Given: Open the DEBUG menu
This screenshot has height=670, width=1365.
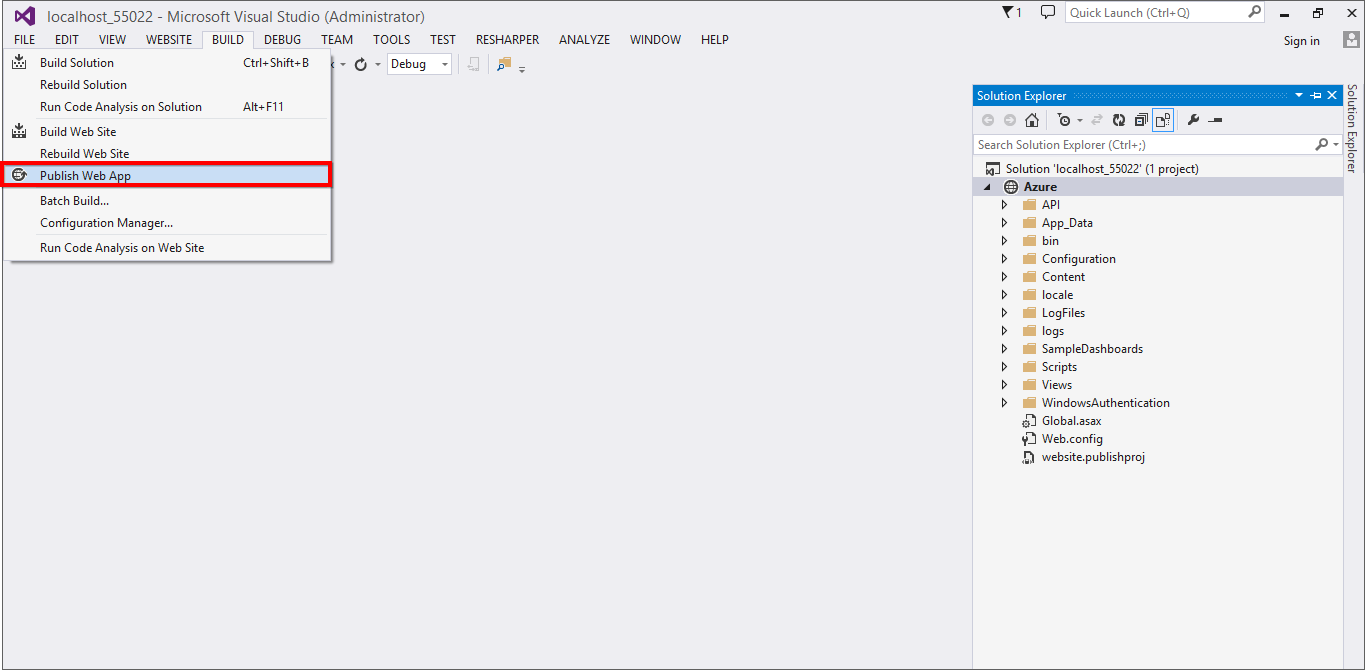Looking at the screenshot, I should coord(283,40).
